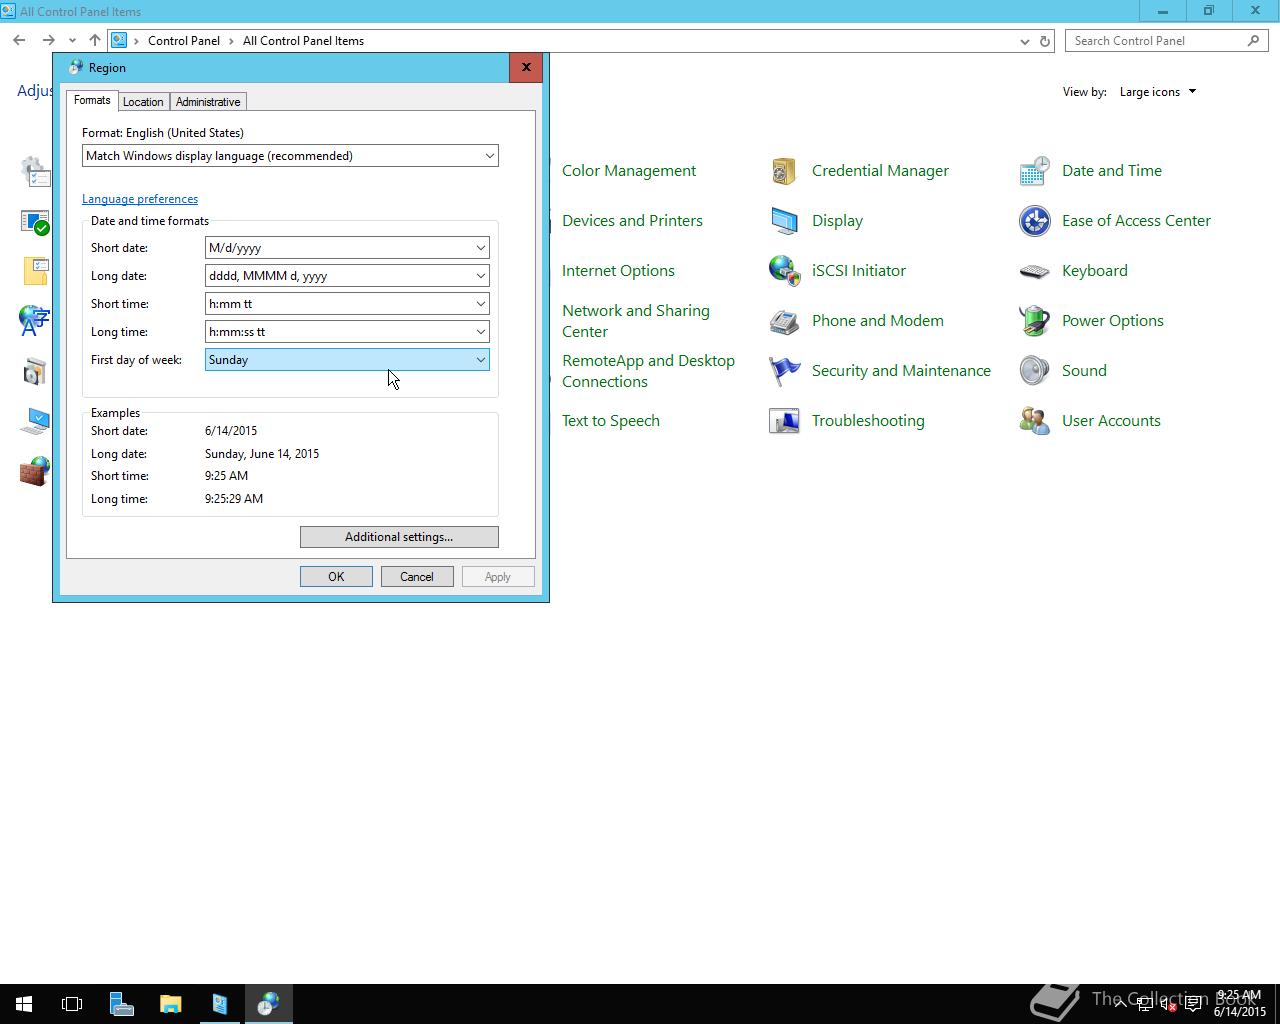Launch Server Manager from the taskbar
This screenshot has height=1024, width=1280.
(x=121, y=1004)
